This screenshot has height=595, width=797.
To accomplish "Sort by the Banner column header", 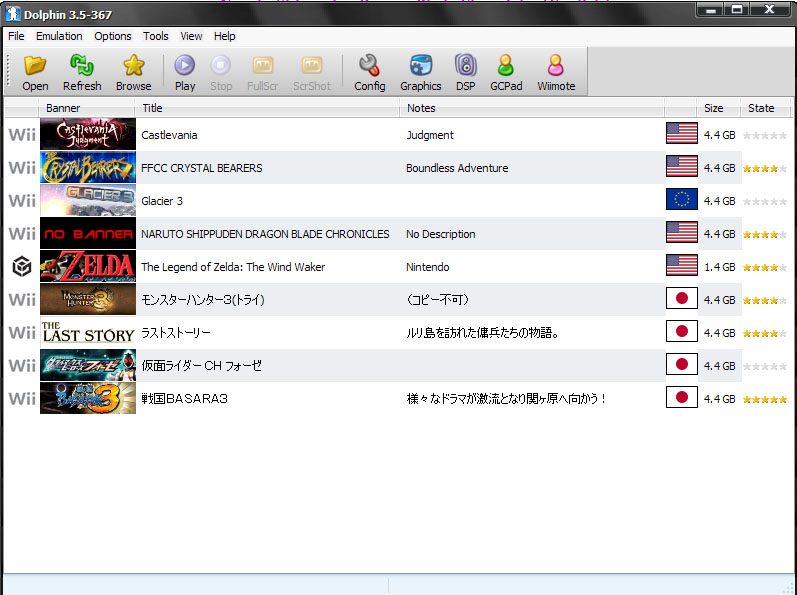I will (x=86, y=108).
